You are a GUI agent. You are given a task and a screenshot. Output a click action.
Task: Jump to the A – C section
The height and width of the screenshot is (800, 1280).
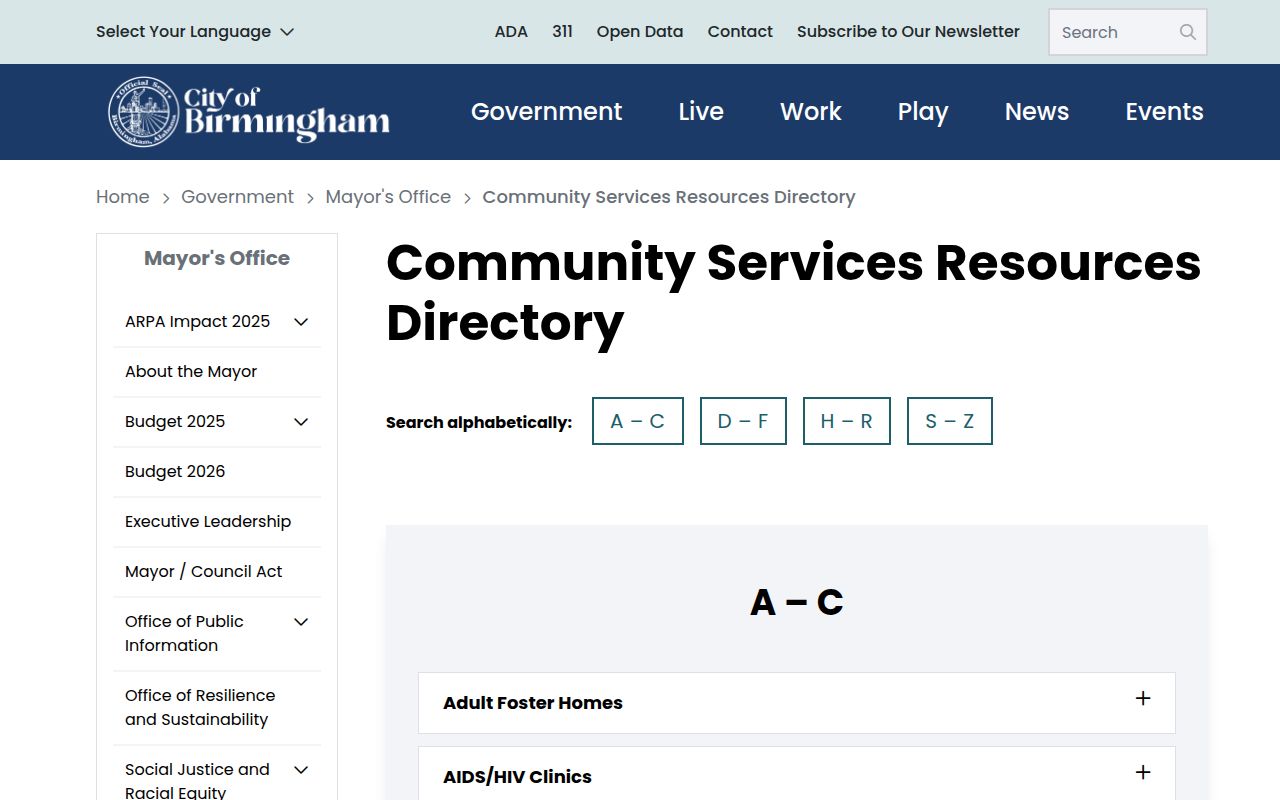(637, 421)
